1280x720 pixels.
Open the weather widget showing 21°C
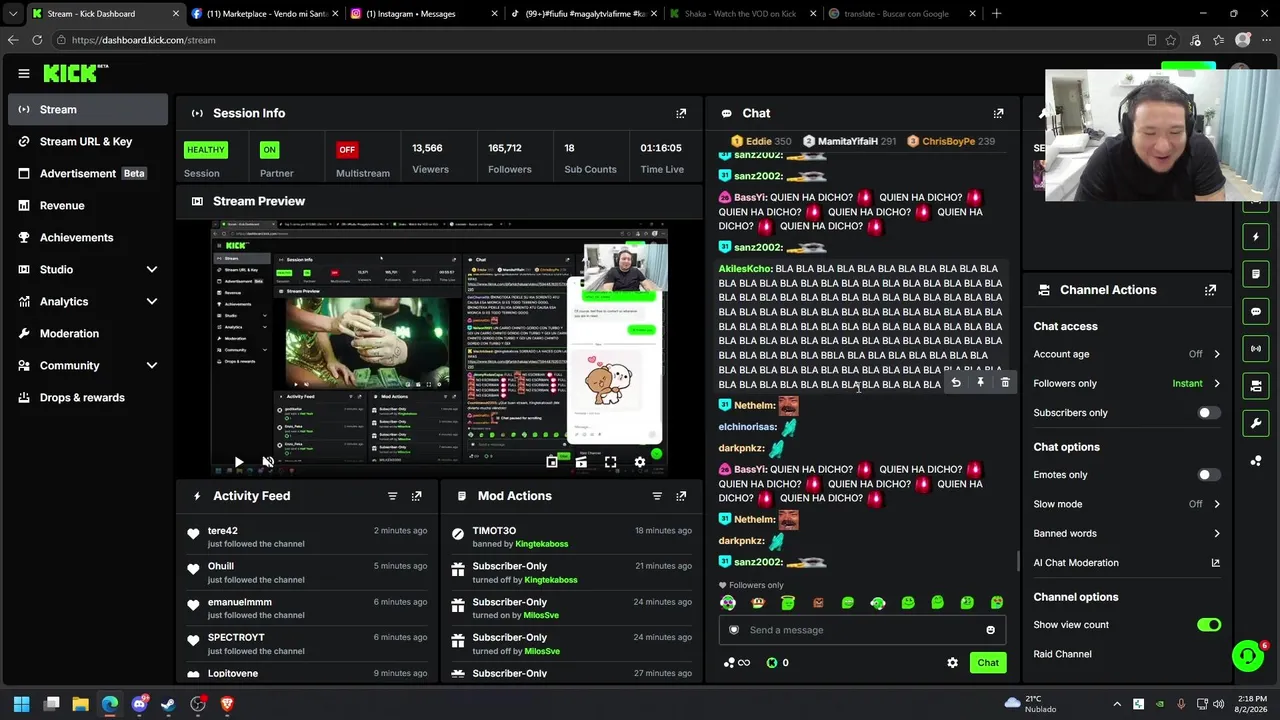click(x=1030, y=704)
